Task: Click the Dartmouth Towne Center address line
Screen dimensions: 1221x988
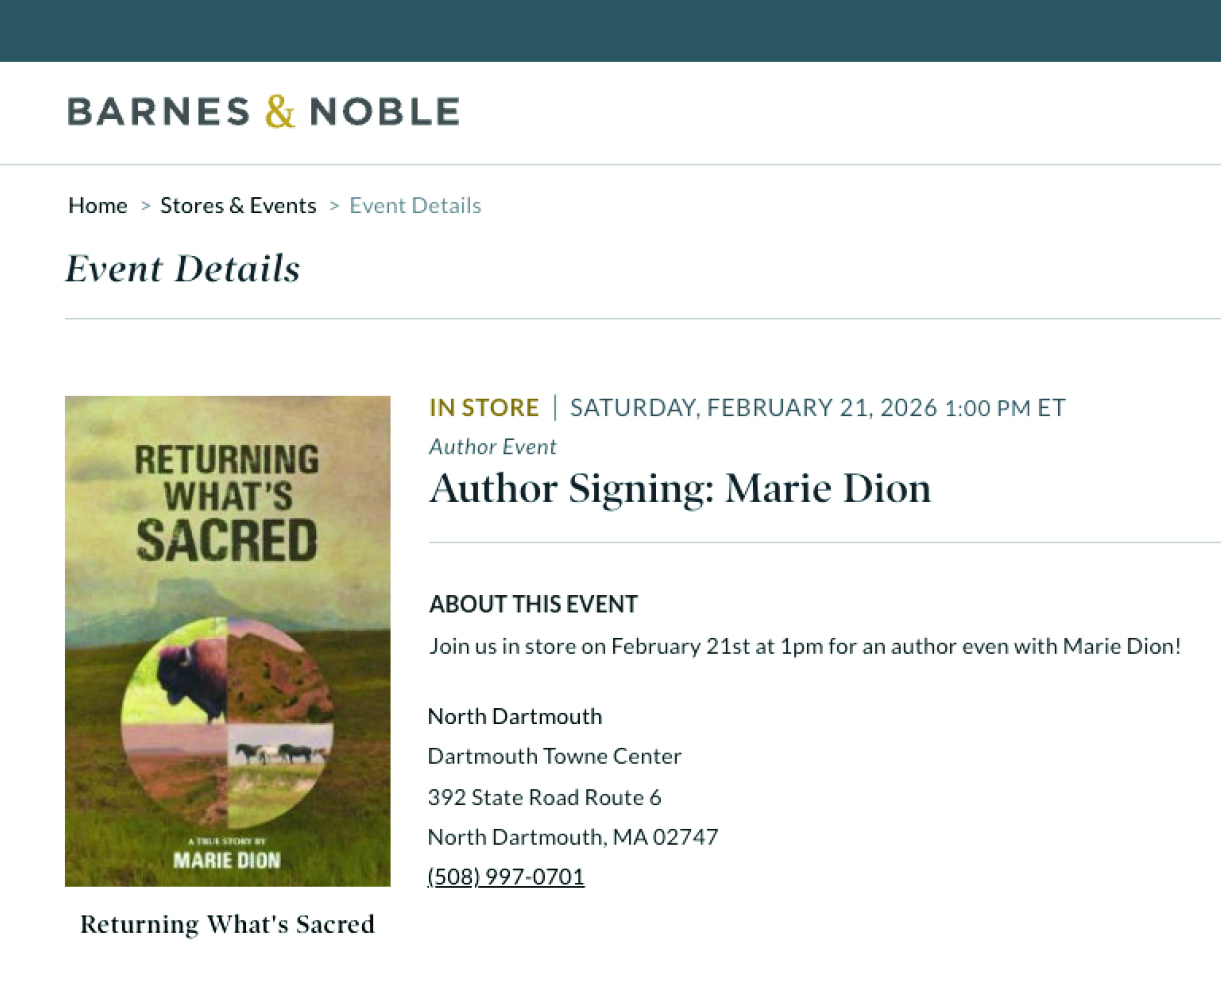Action: pos(555,757)
